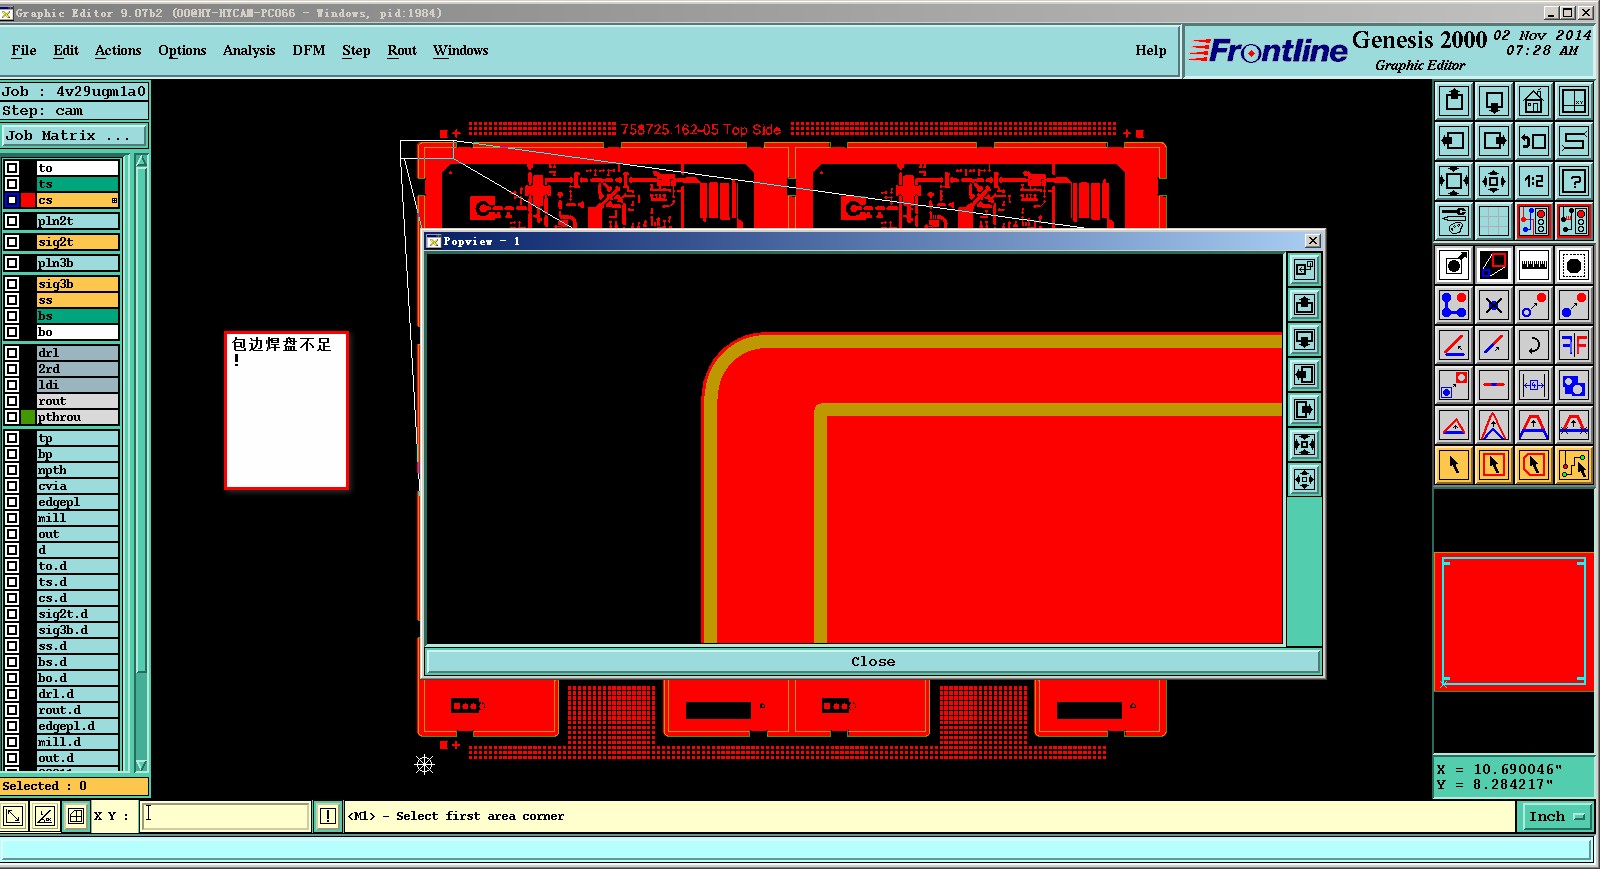The image size is (1600, 869).
Task: Click the zoom in arrows icon in main toolbar
Action: (x=1494, y=181)
